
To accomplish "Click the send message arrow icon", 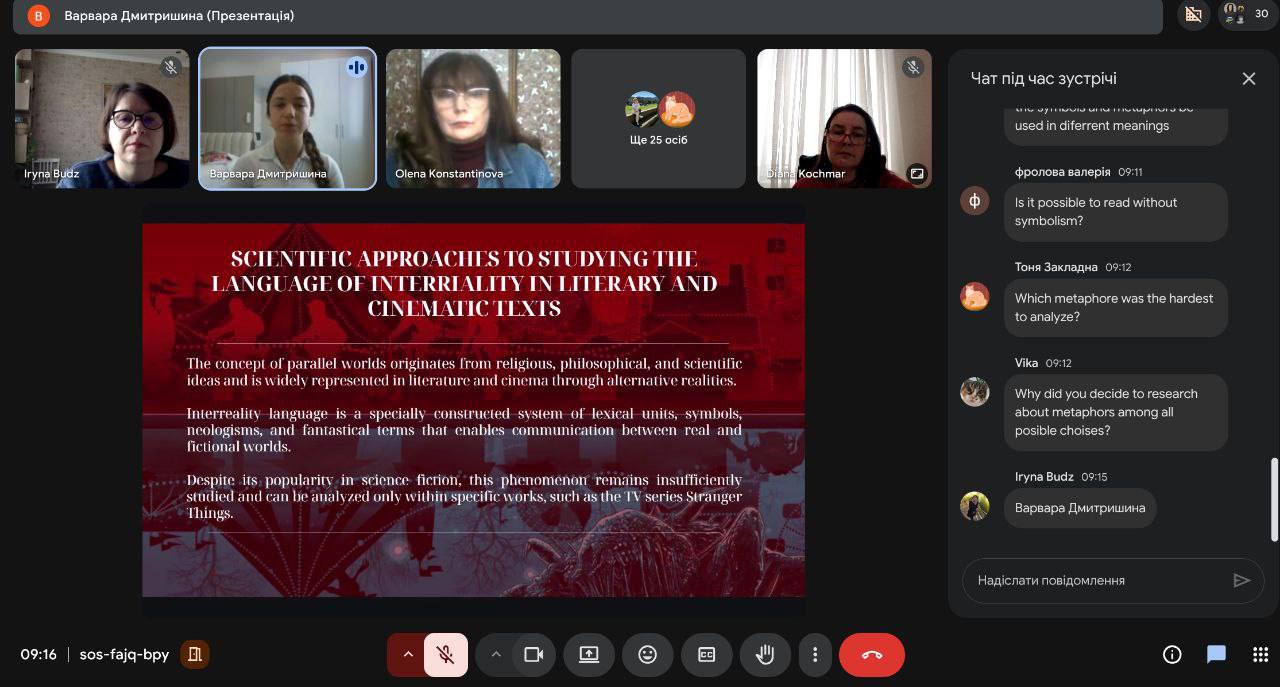I will [1241, 580].
